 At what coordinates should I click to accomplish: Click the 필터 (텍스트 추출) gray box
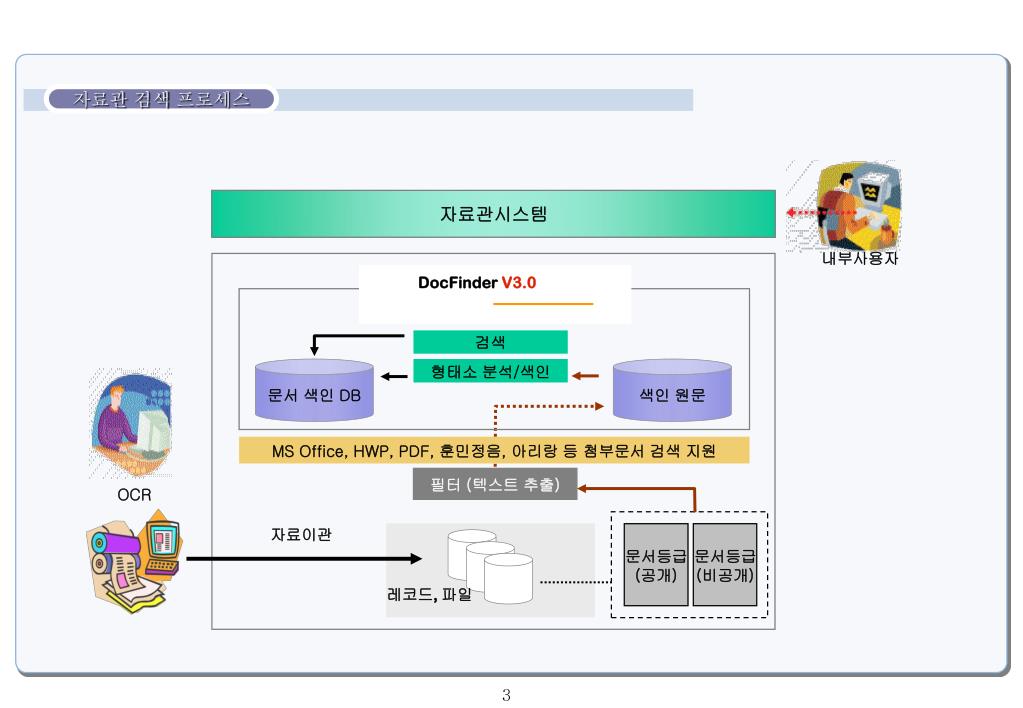pyautogui.click(x=495, y=484)
